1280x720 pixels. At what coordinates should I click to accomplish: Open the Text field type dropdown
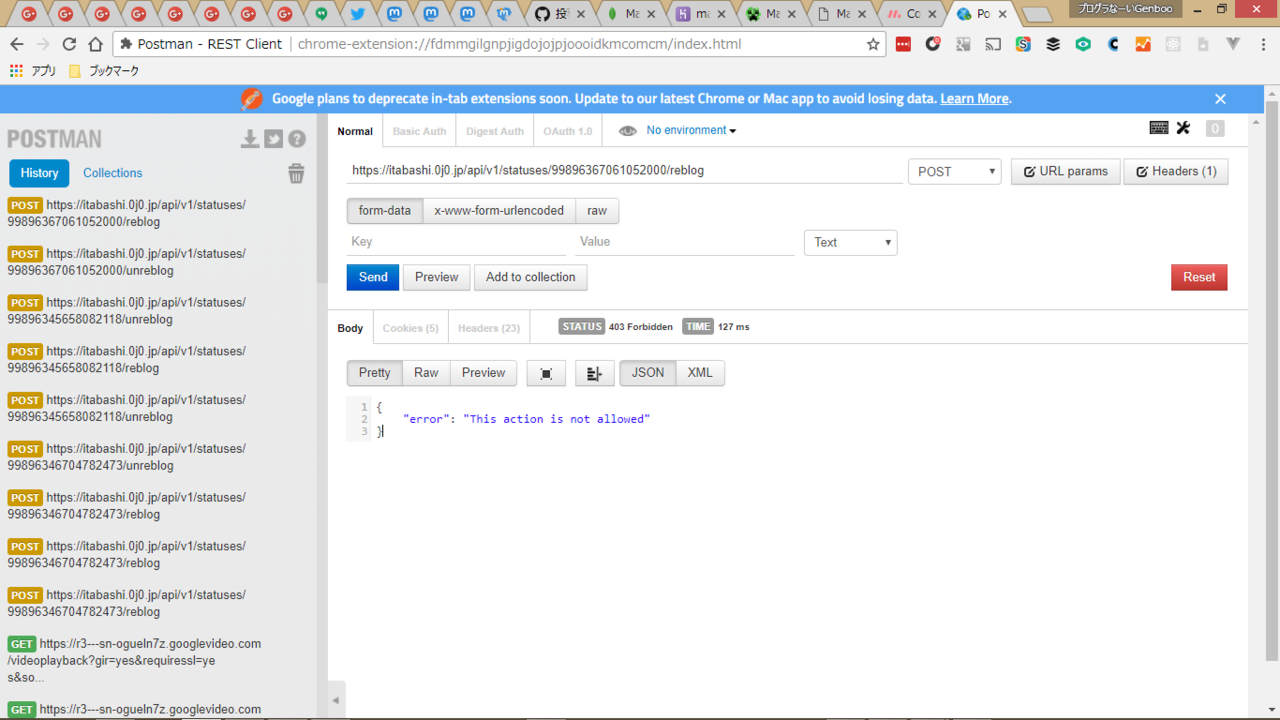pos(850,242)
